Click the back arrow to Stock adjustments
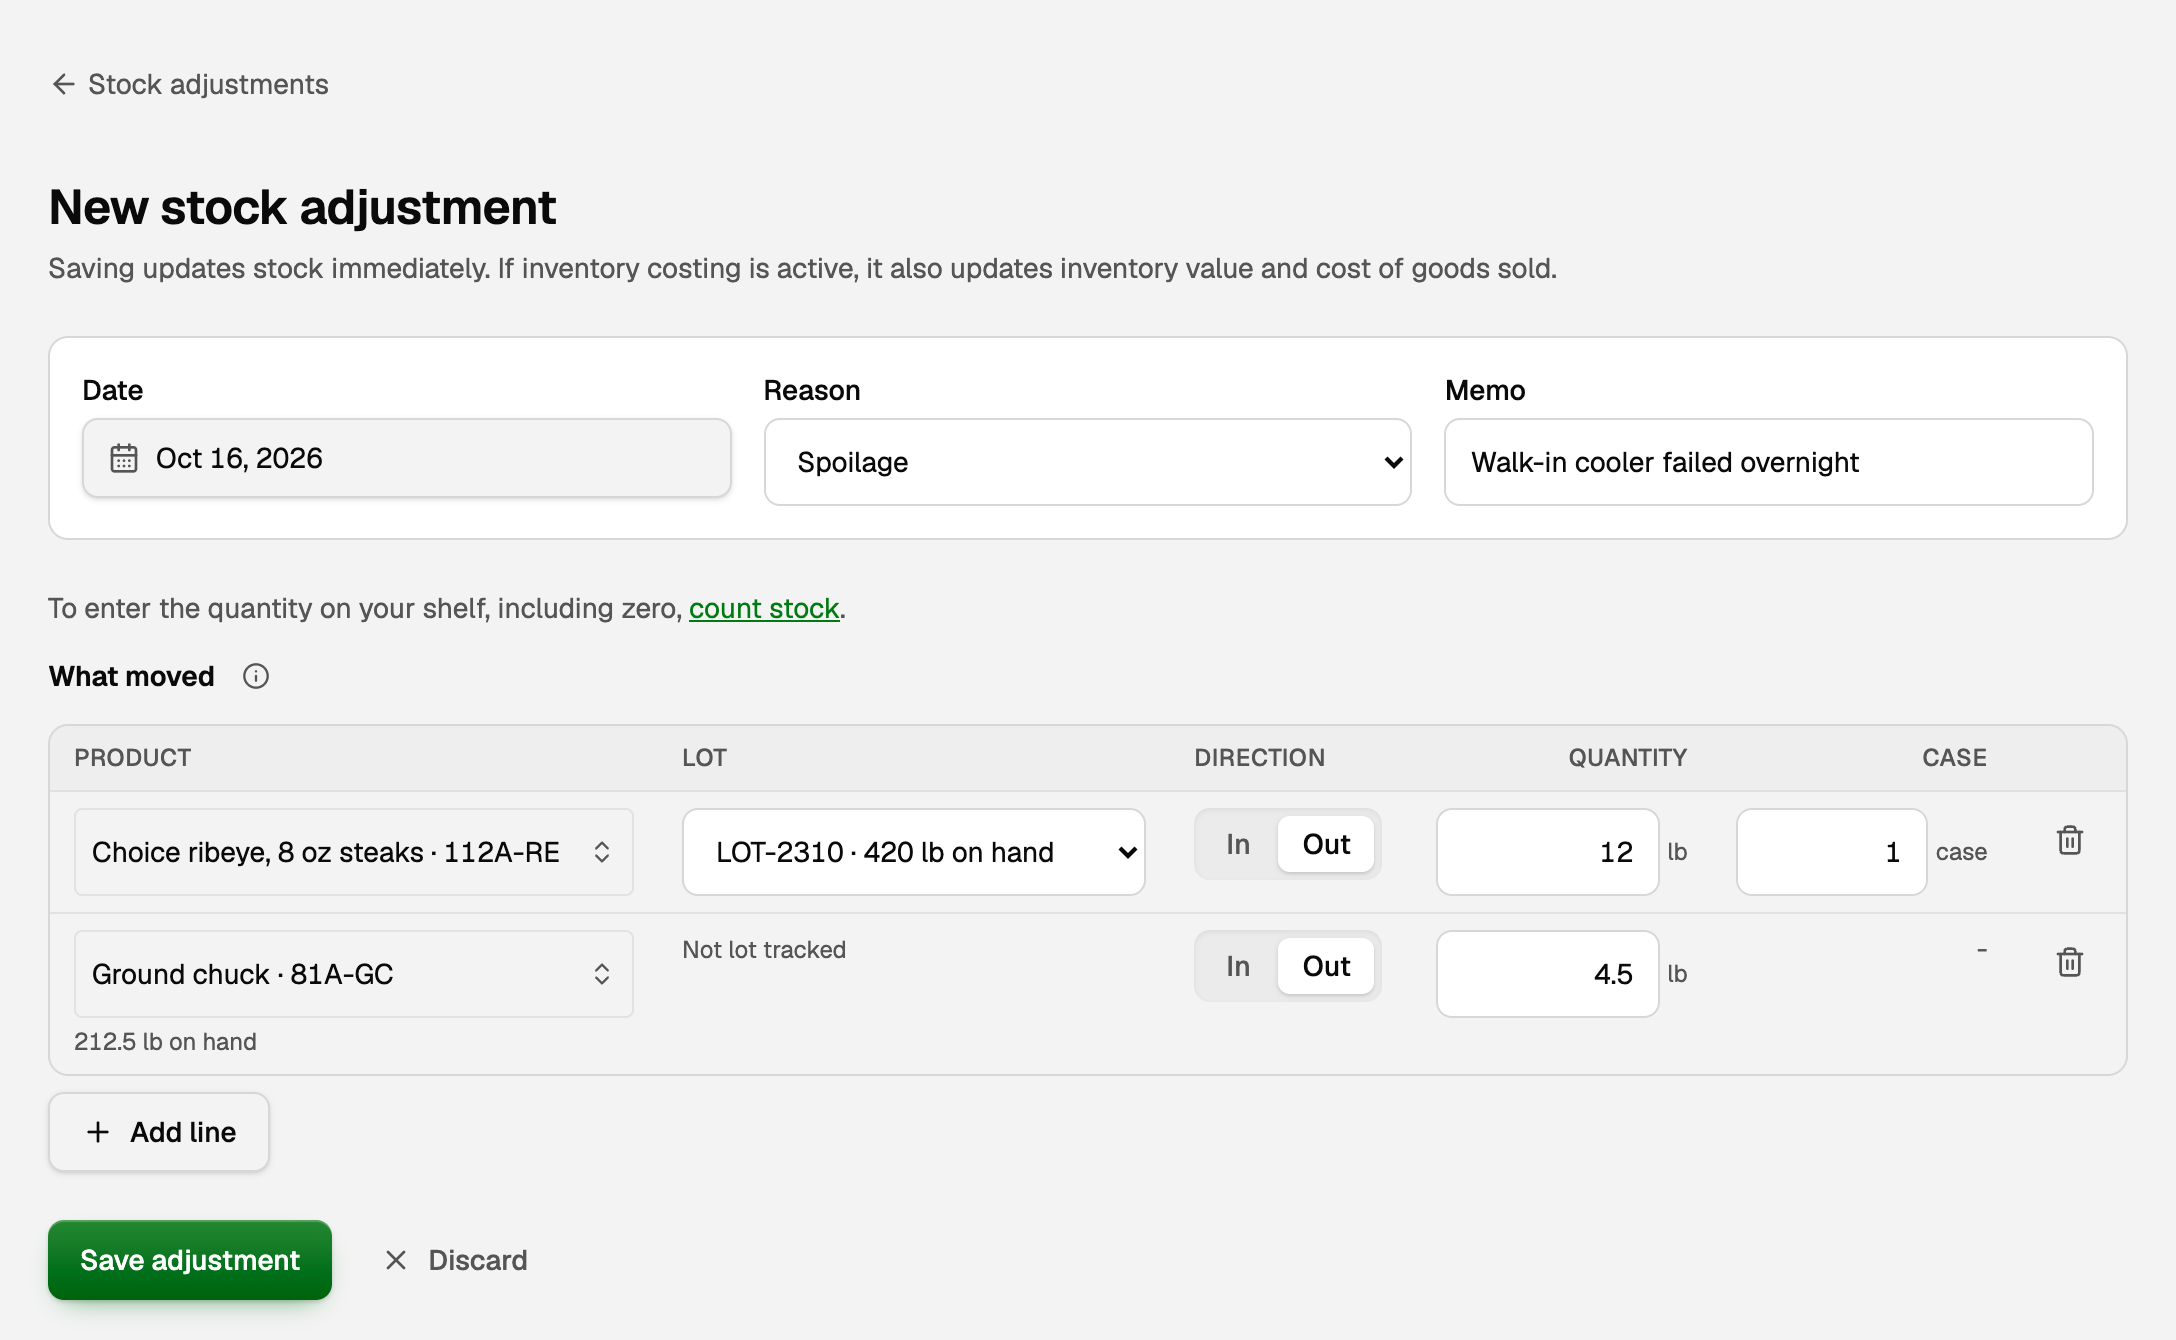Image resolution: width=2176 pixels, height=1340 pixels. click(63, 84)
